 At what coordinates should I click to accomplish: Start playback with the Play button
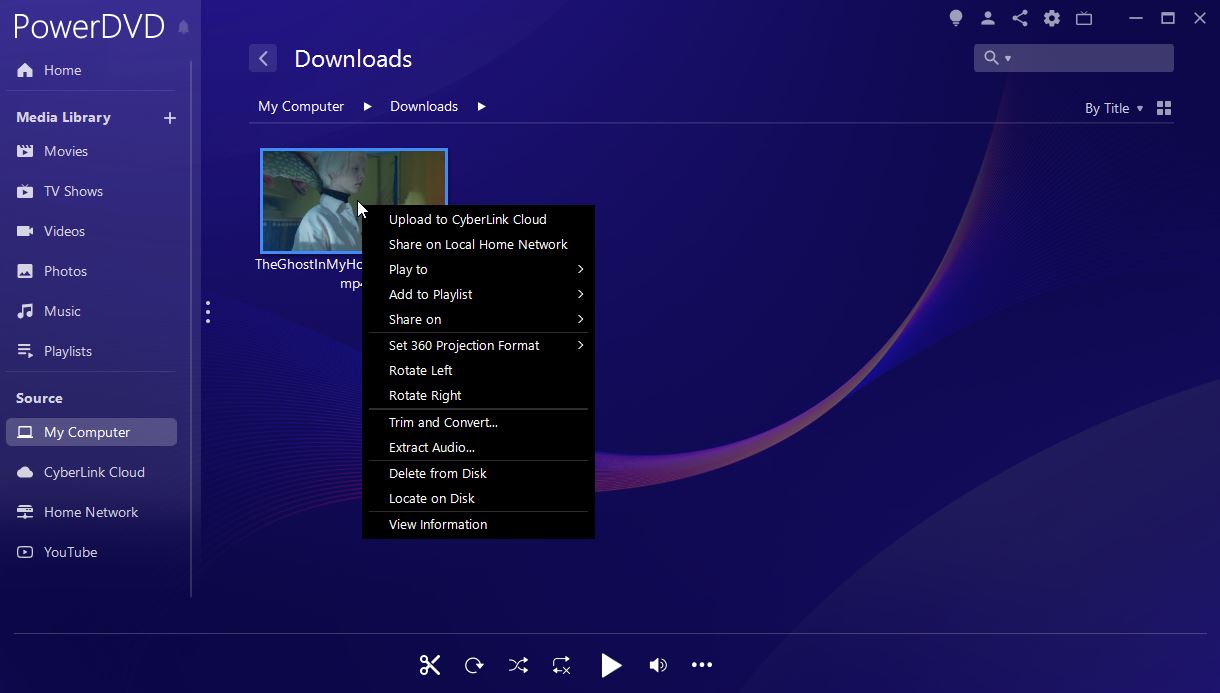click(611, 664)
